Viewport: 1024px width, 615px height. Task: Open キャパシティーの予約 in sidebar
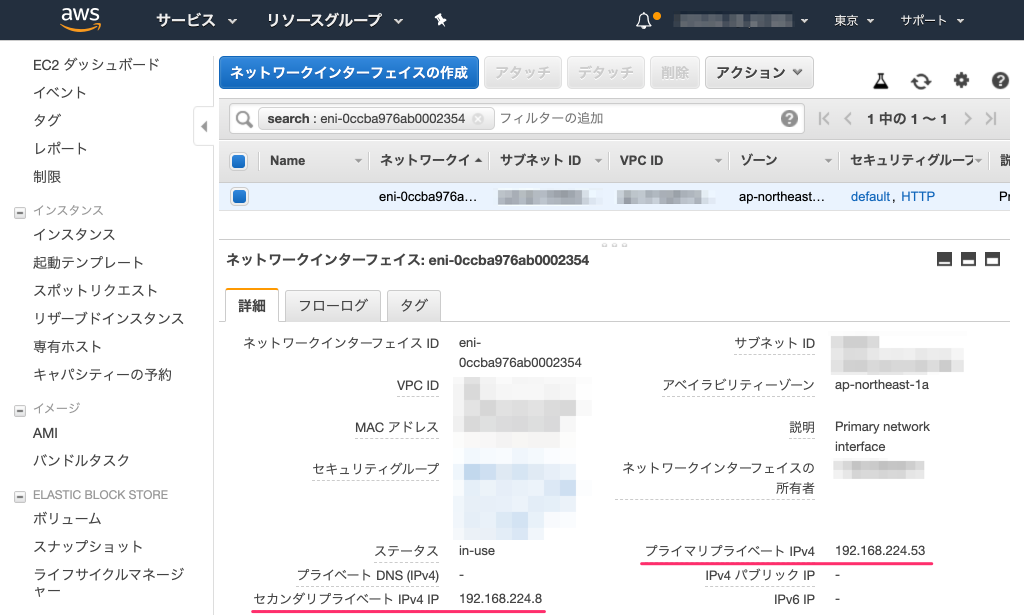click(103, 375)
